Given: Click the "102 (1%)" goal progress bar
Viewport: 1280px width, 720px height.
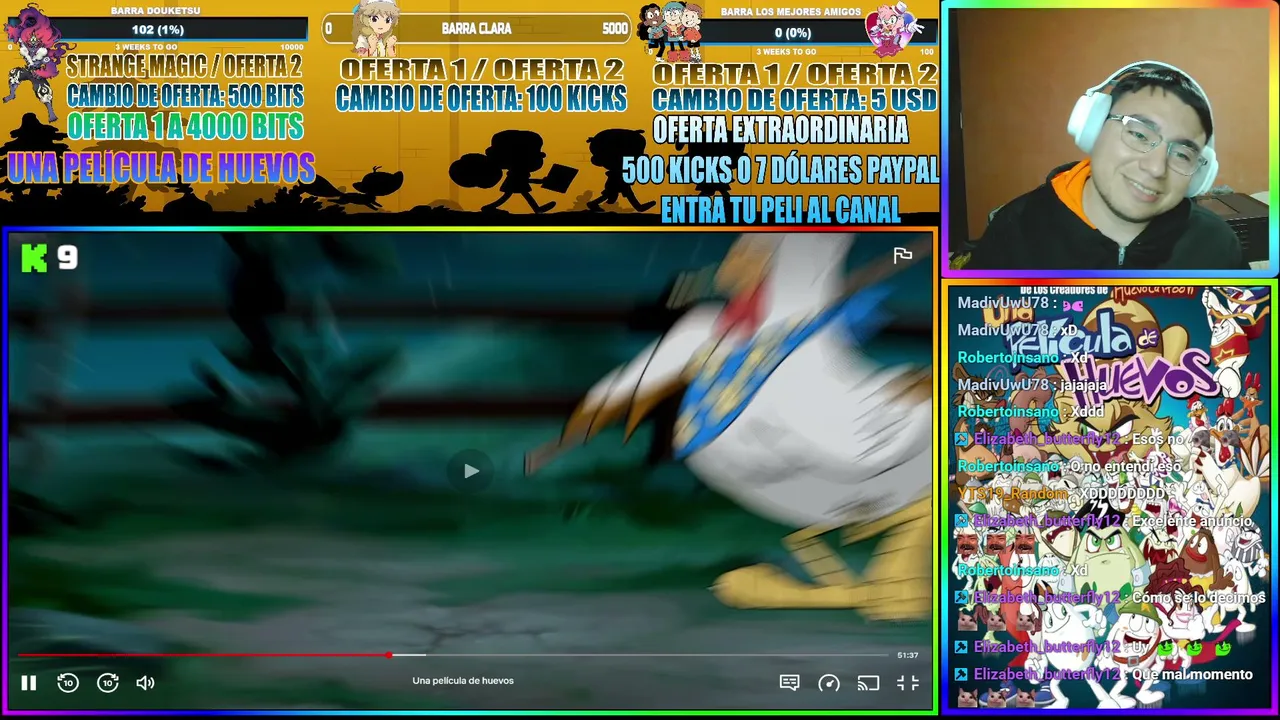Looking at the screenshot, I should point(157,30).
